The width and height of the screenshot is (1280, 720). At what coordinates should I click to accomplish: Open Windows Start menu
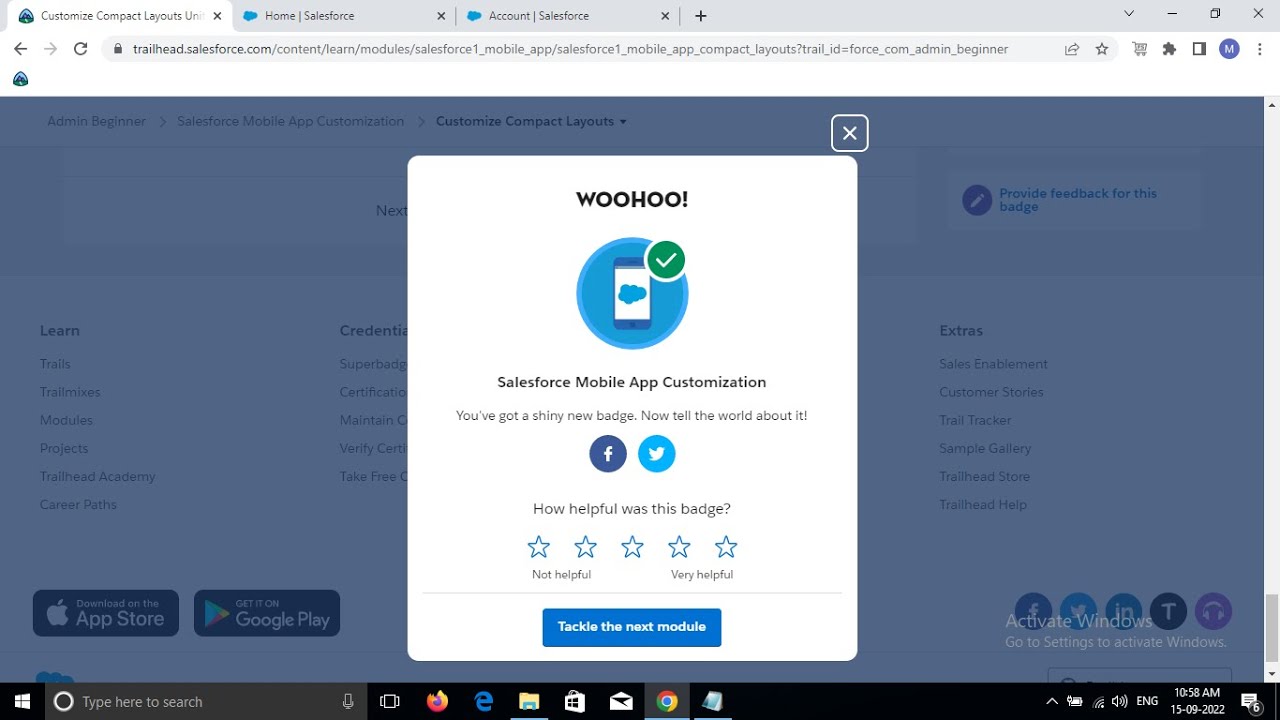click(22, 702)
